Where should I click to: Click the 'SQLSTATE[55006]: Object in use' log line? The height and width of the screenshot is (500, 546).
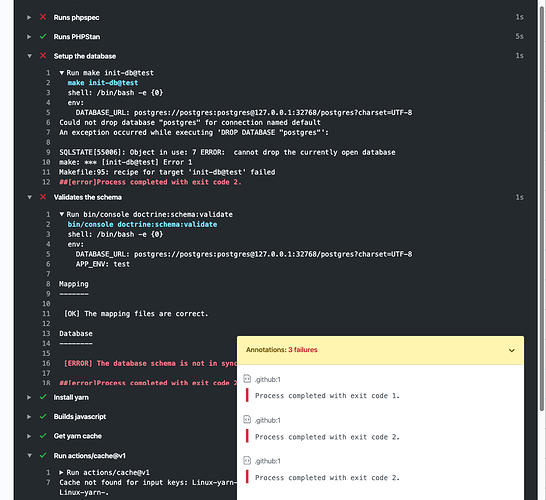pyautogui.click(x=227, y=152)
